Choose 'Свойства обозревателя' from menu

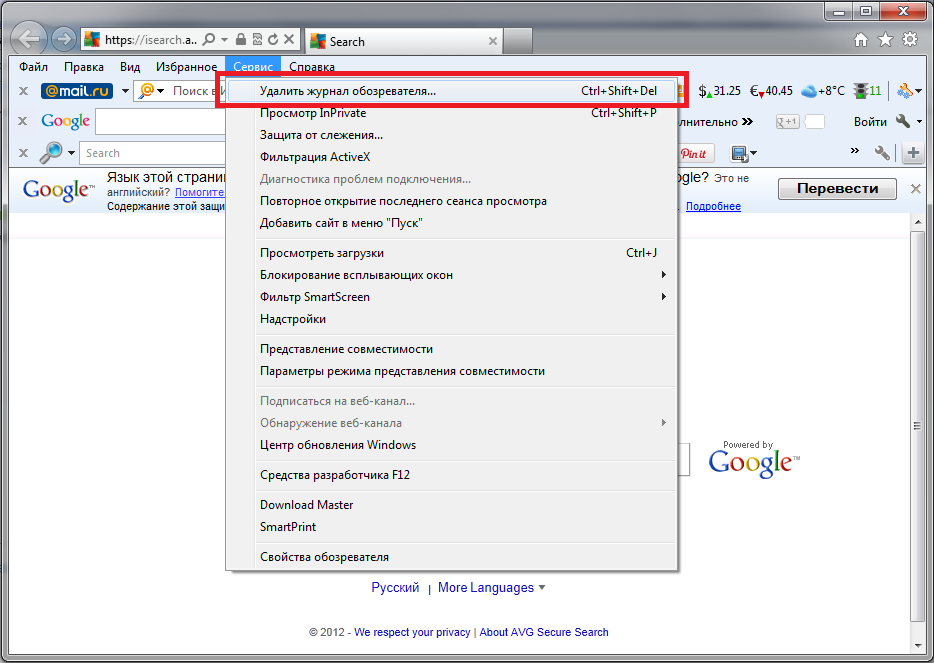coord(324,557)
